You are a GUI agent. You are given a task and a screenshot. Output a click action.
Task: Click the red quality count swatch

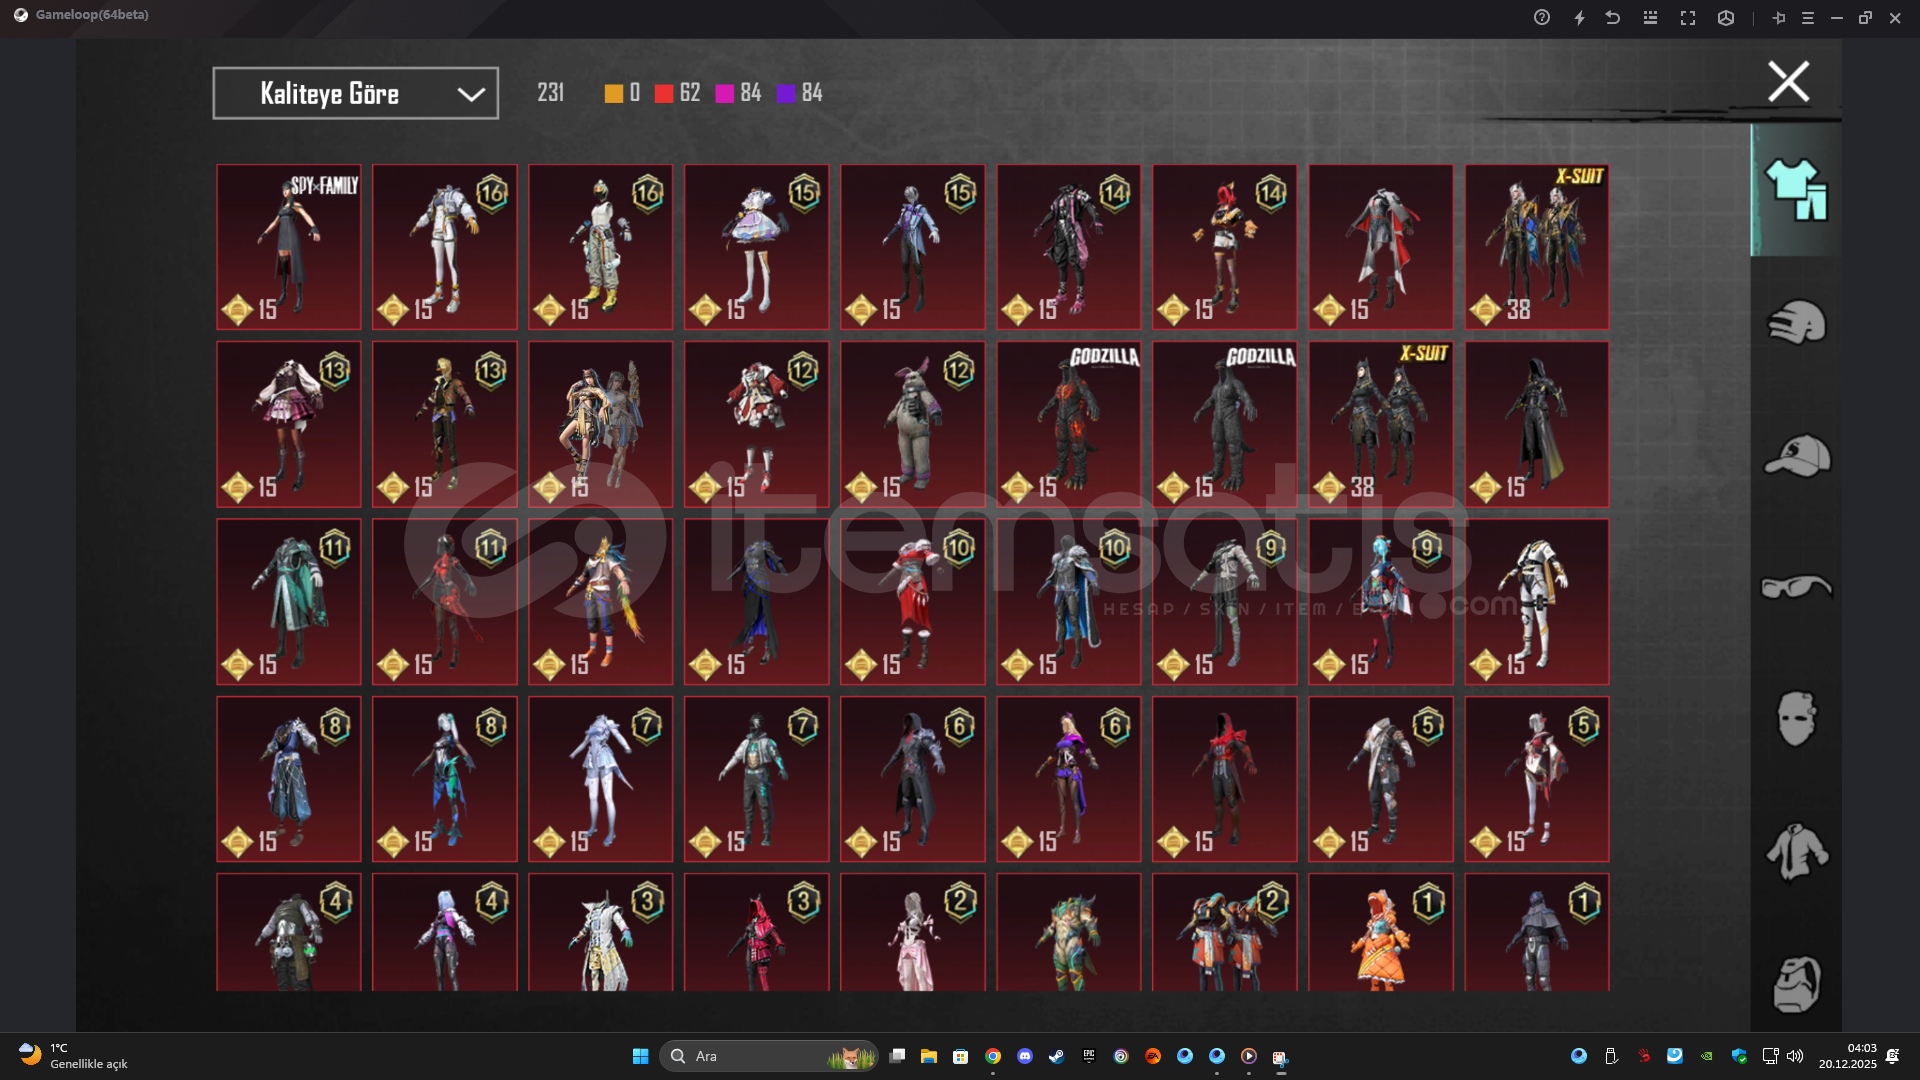click(x=664, y=93)
